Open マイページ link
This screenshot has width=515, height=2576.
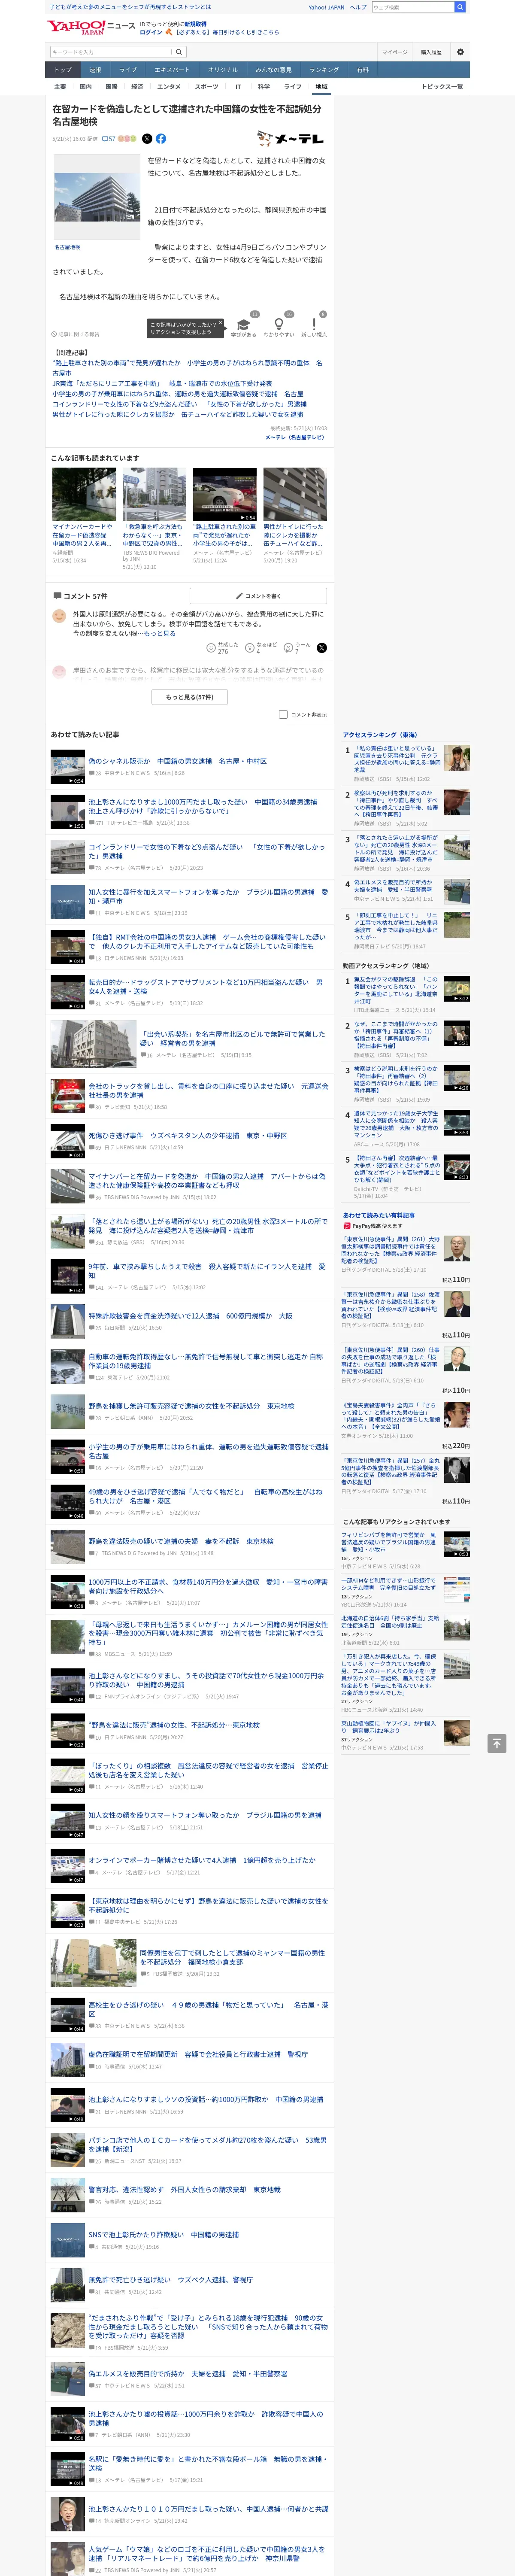[x=394, y=52]
